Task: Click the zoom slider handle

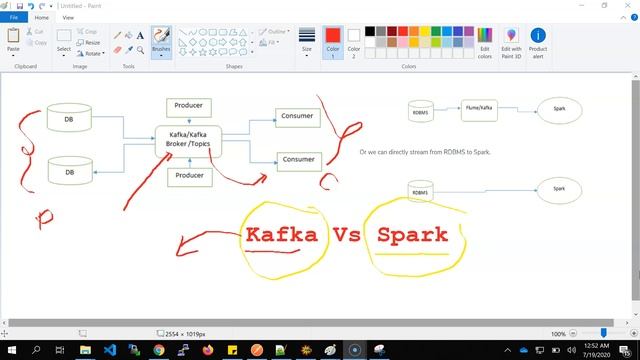Action: click(x=603, y=333)
